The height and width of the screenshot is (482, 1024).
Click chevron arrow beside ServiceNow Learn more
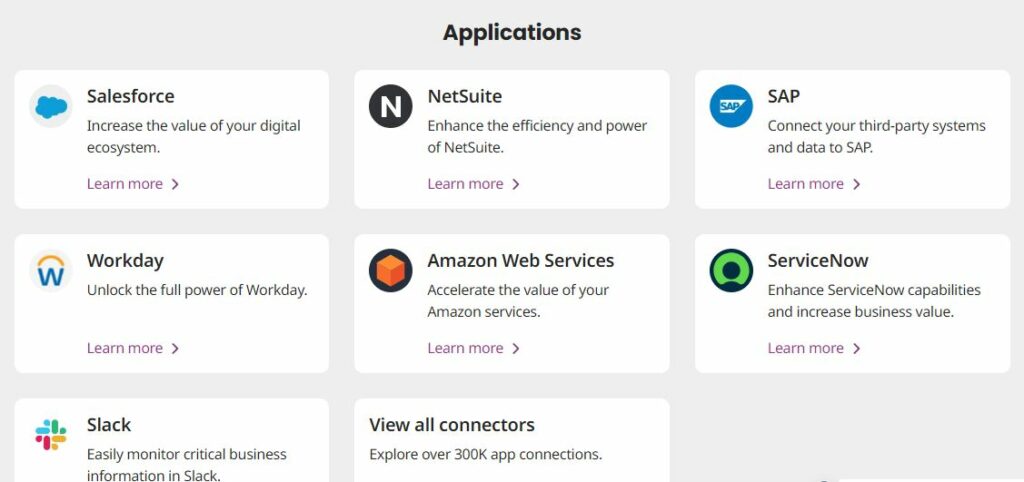[856, 349]
